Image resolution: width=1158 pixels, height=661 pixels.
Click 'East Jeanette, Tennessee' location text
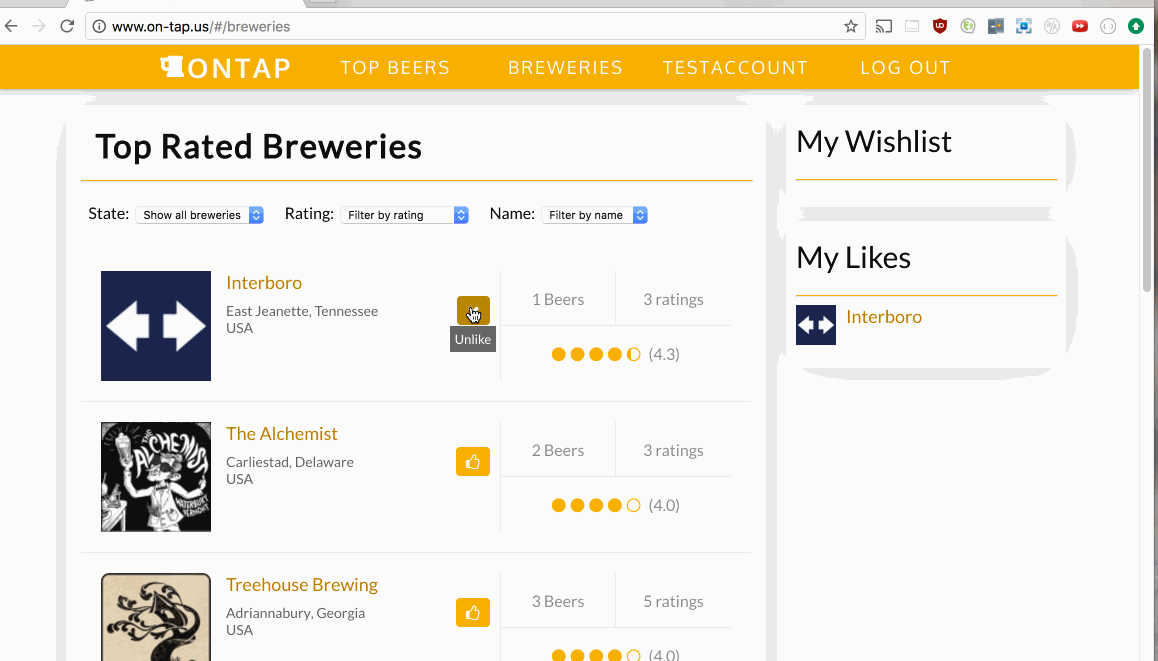(x=302, y=311)
